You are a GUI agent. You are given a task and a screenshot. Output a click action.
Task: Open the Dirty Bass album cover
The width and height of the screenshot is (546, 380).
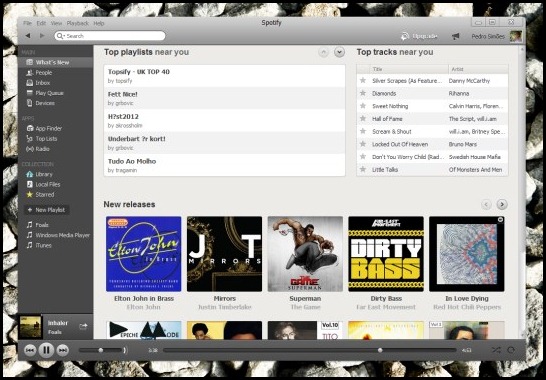point(386,254)
